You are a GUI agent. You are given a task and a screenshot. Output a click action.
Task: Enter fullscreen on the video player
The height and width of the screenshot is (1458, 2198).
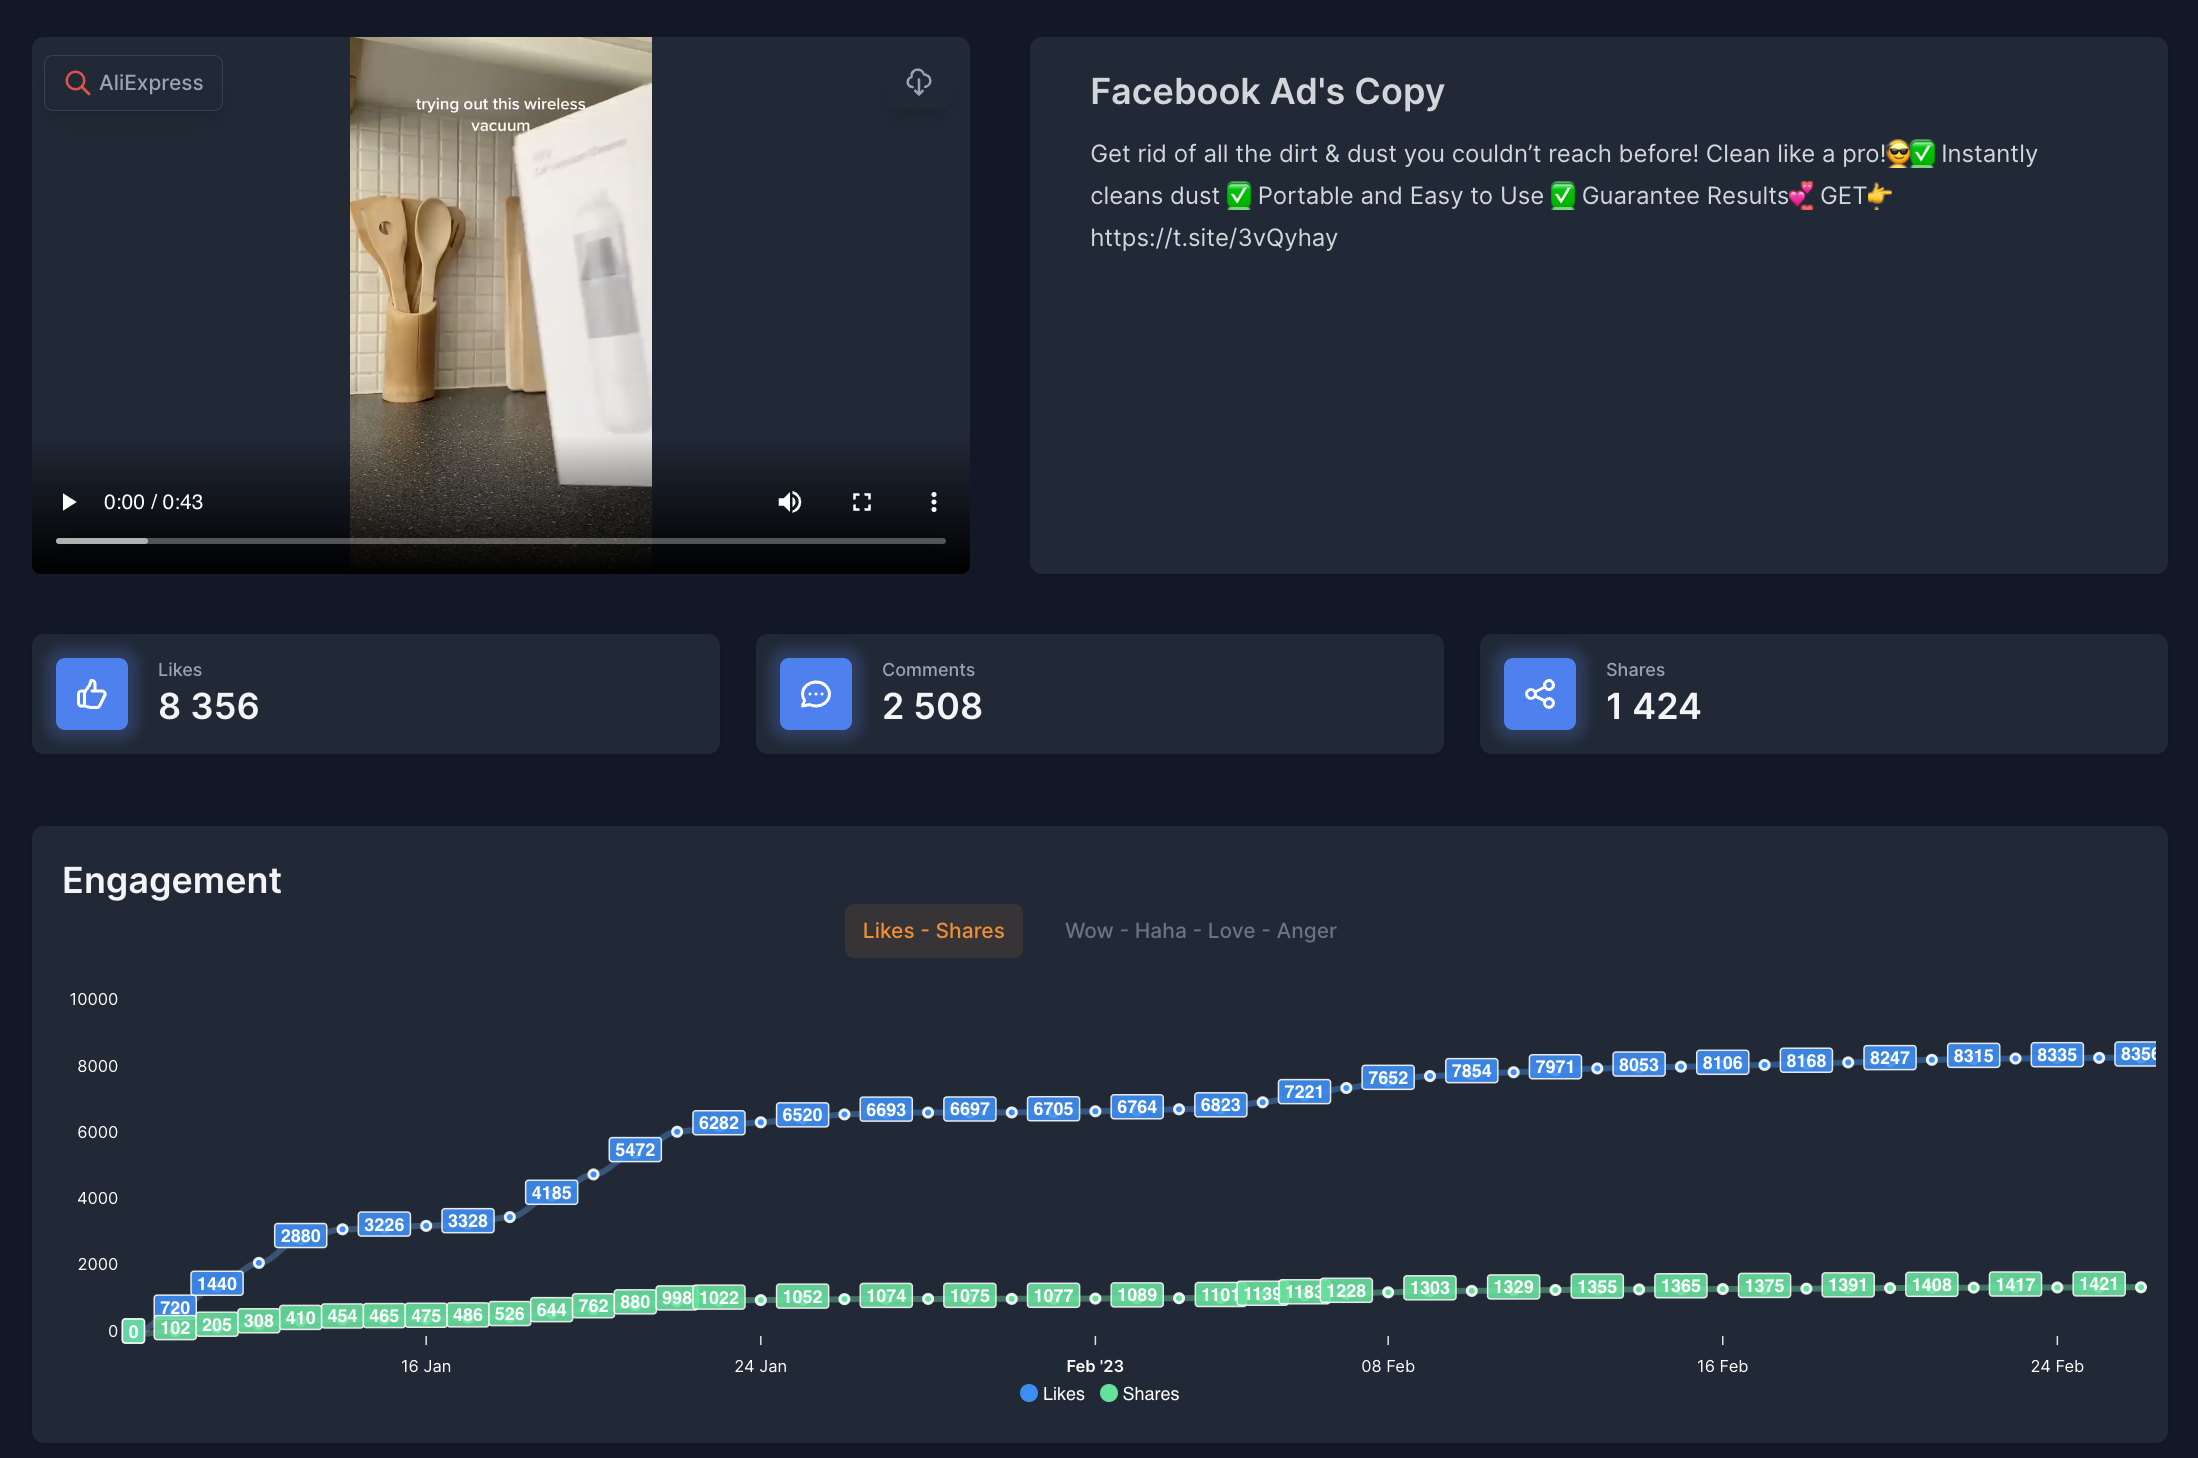862,502
